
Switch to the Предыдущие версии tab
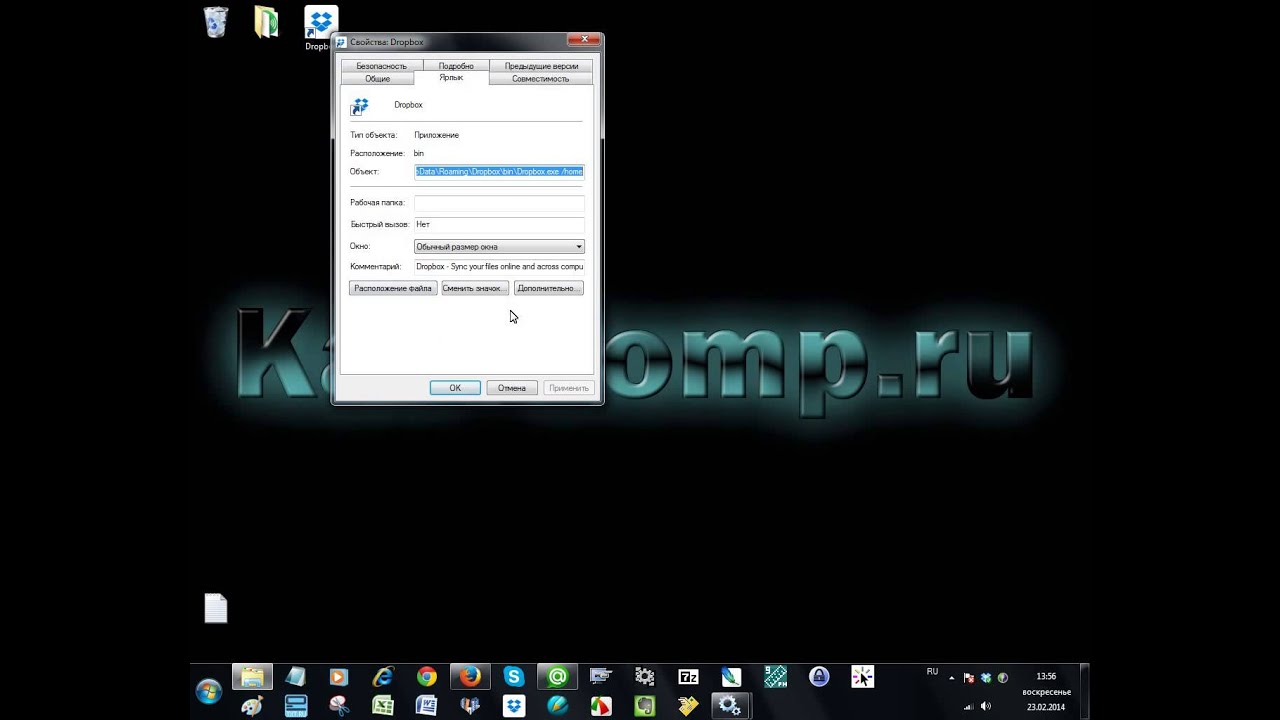(541, 66)
